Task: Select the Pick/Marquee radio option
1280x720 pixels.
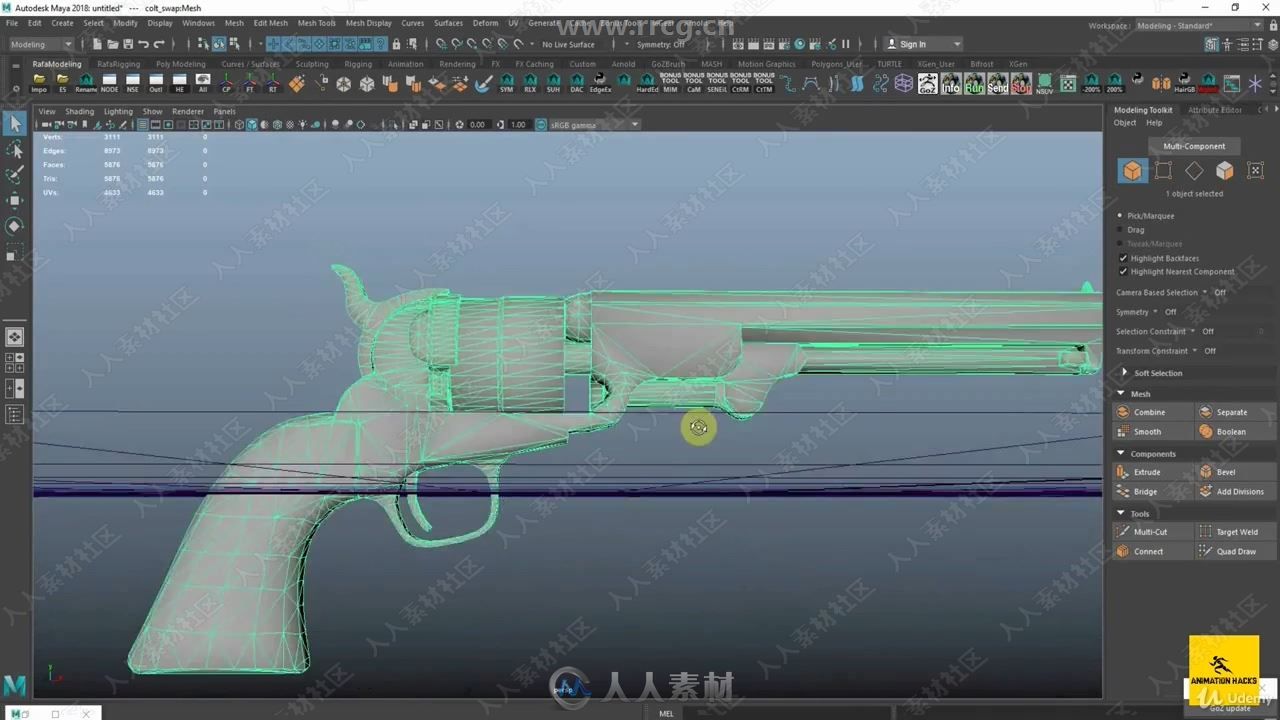Action: 1120,216
